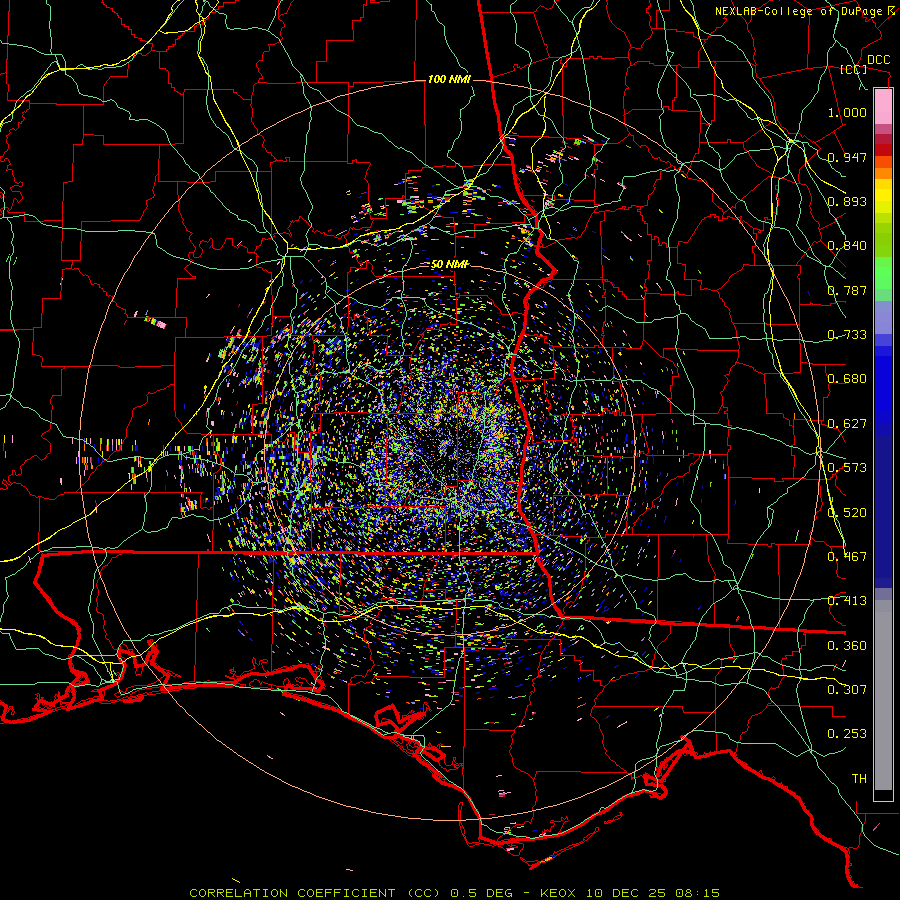Click the 50 NMI range ring label

click(x=450, y=265)
